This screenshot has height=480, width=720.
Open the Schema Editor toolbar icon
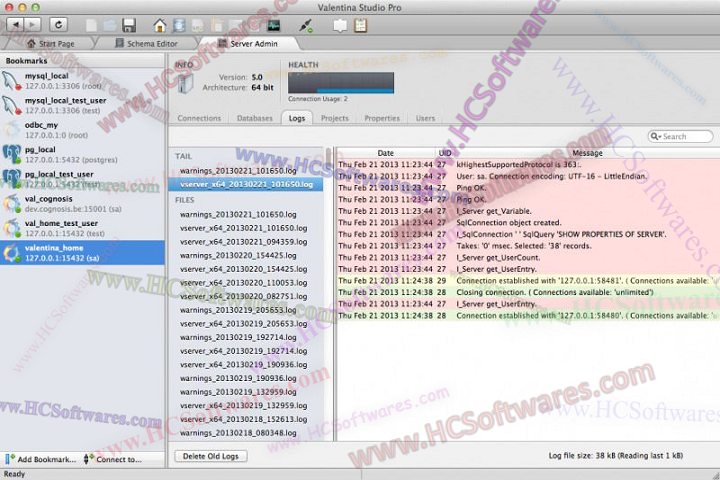pos(179,25)
